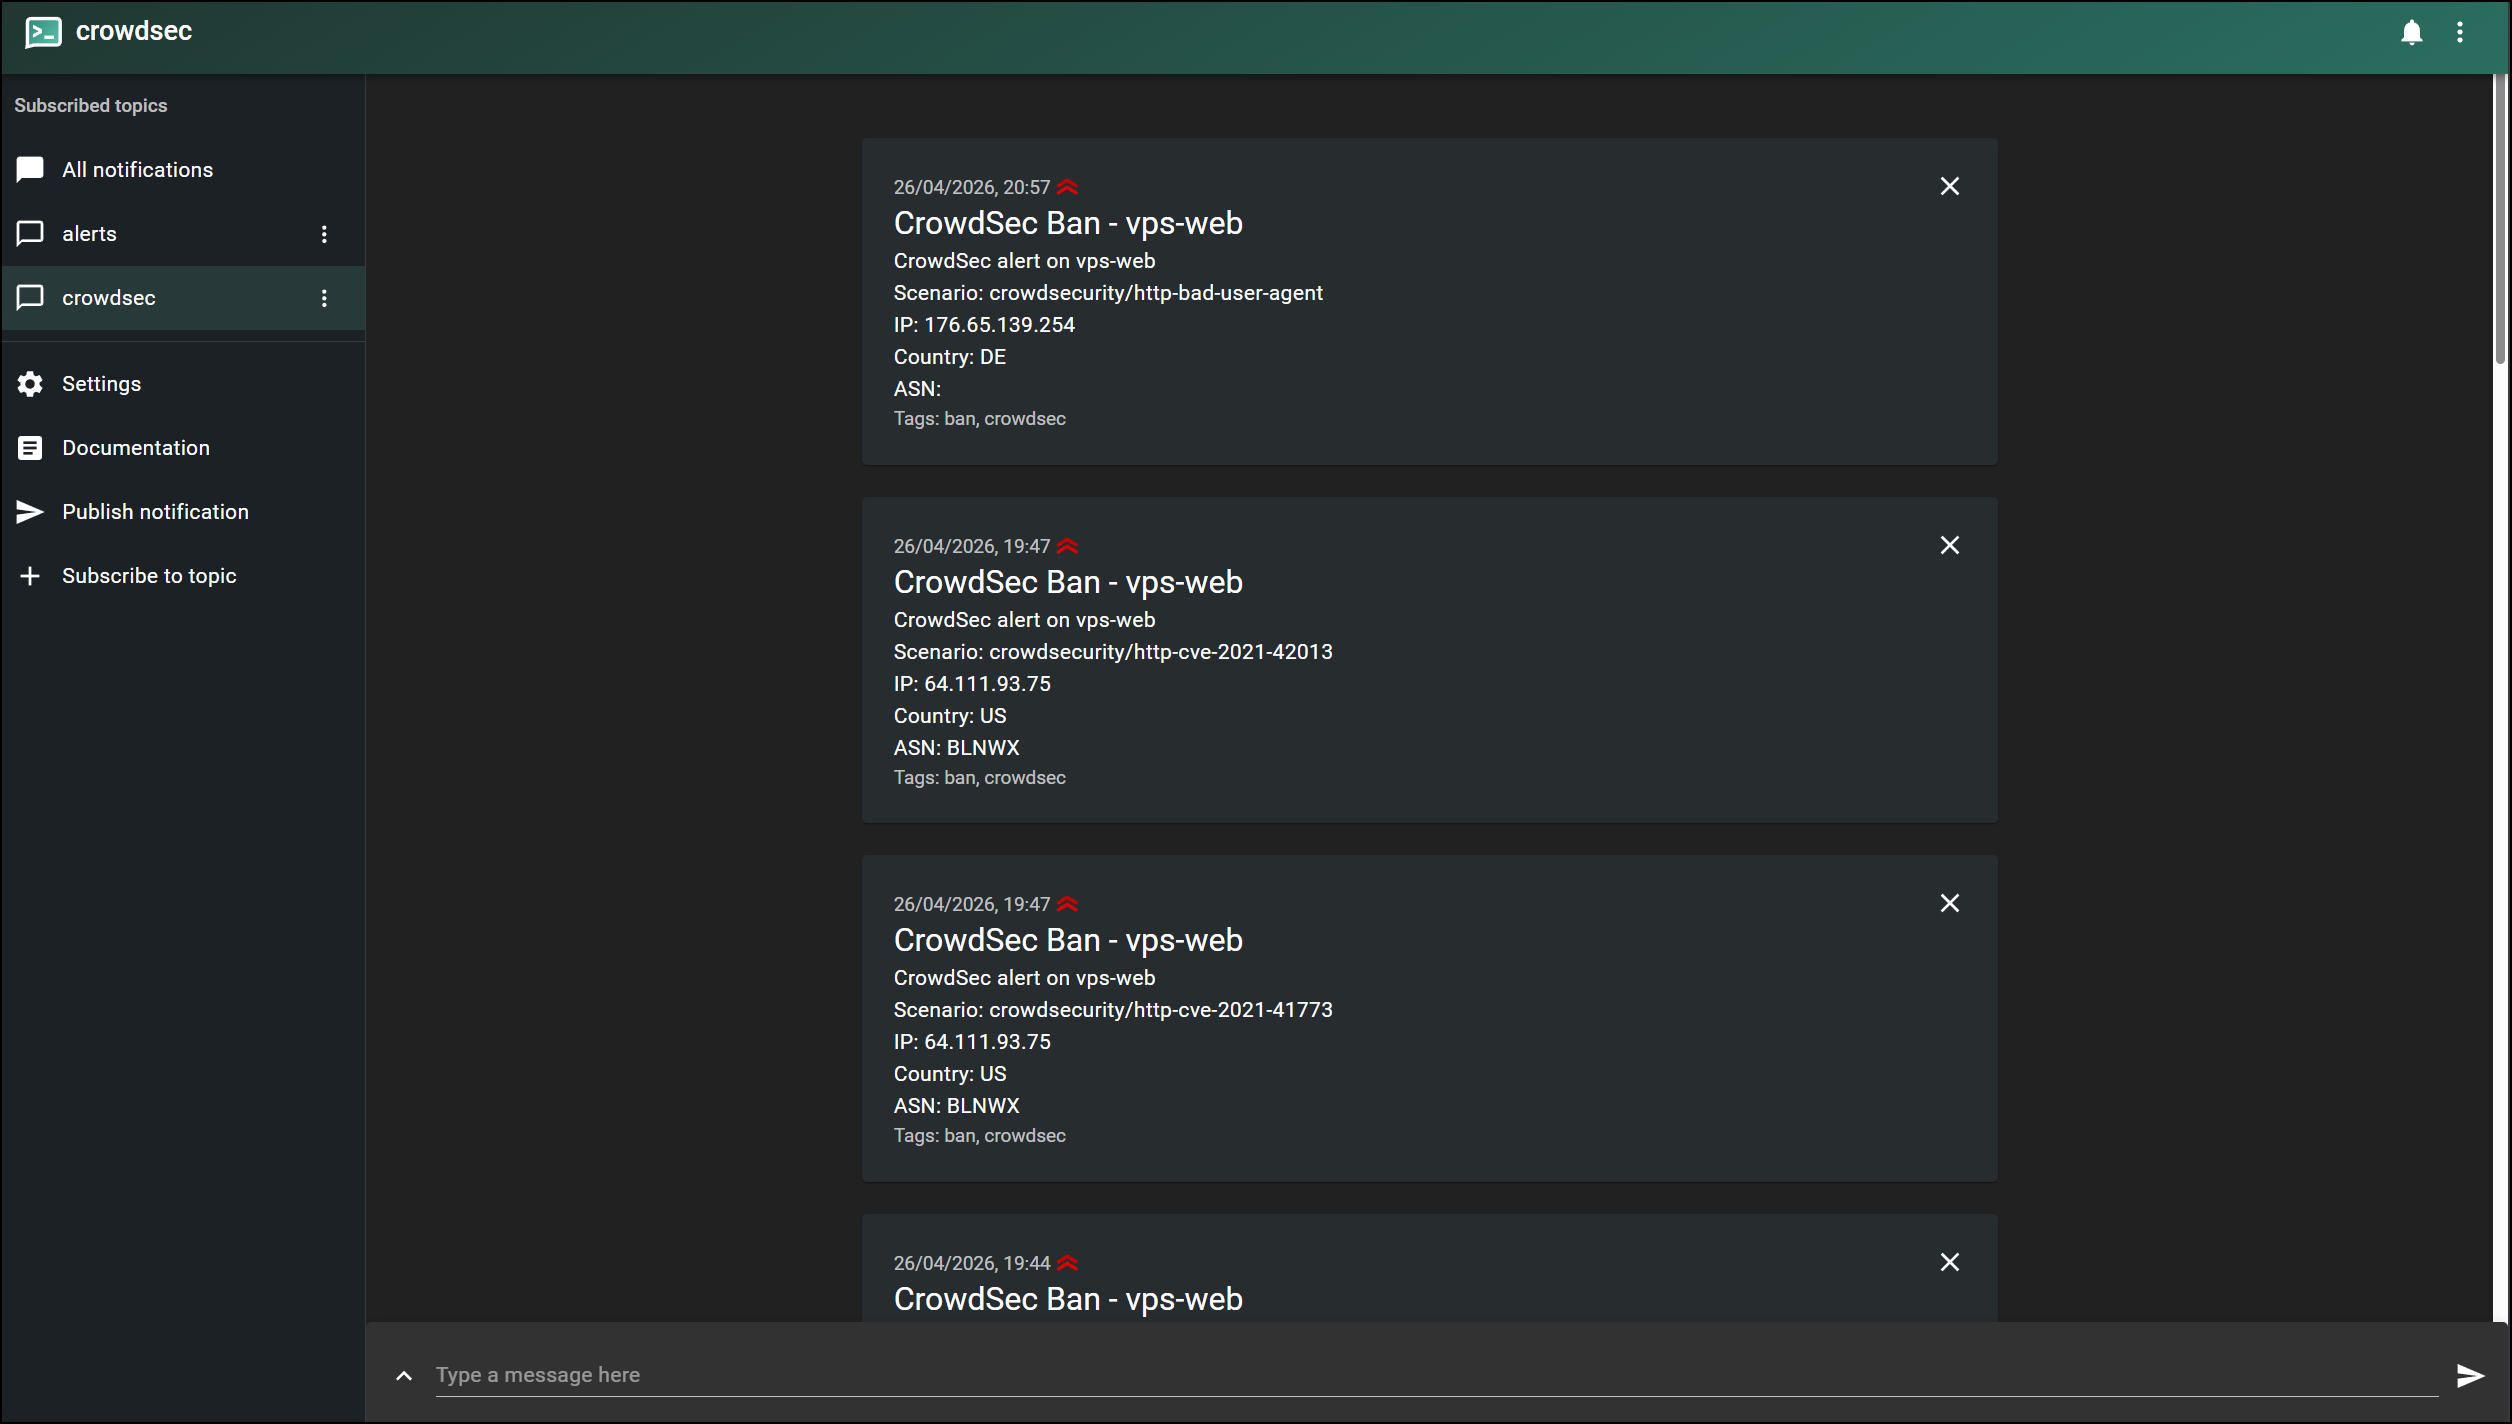Click the plus icon to subscribe to topic
2512x1424 pixels.
[x=30, y=576]
